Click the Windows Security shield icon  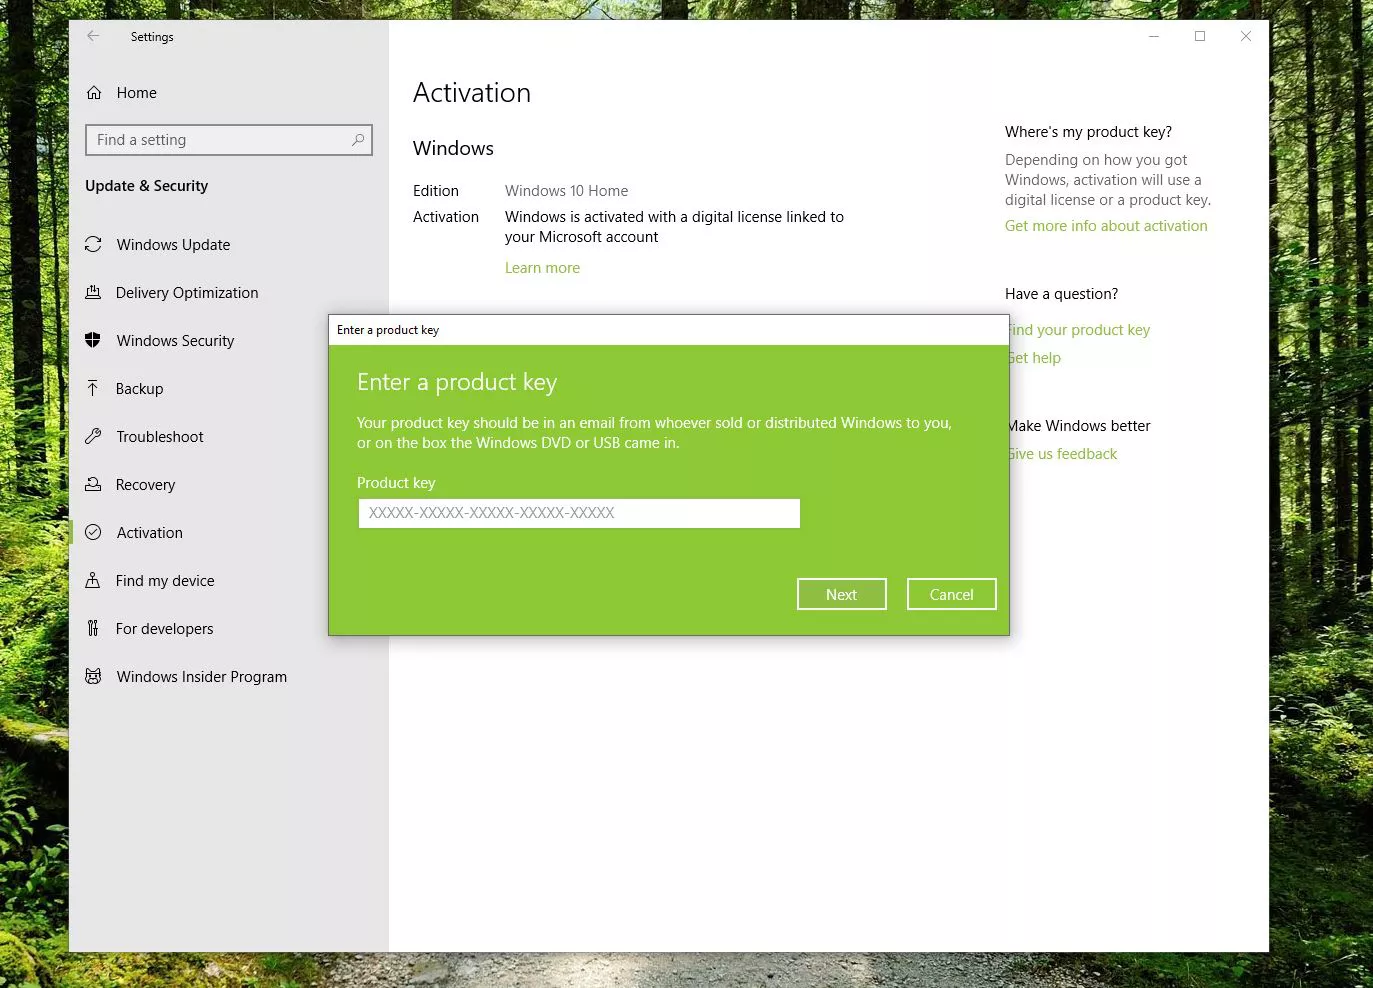point(93,340)
